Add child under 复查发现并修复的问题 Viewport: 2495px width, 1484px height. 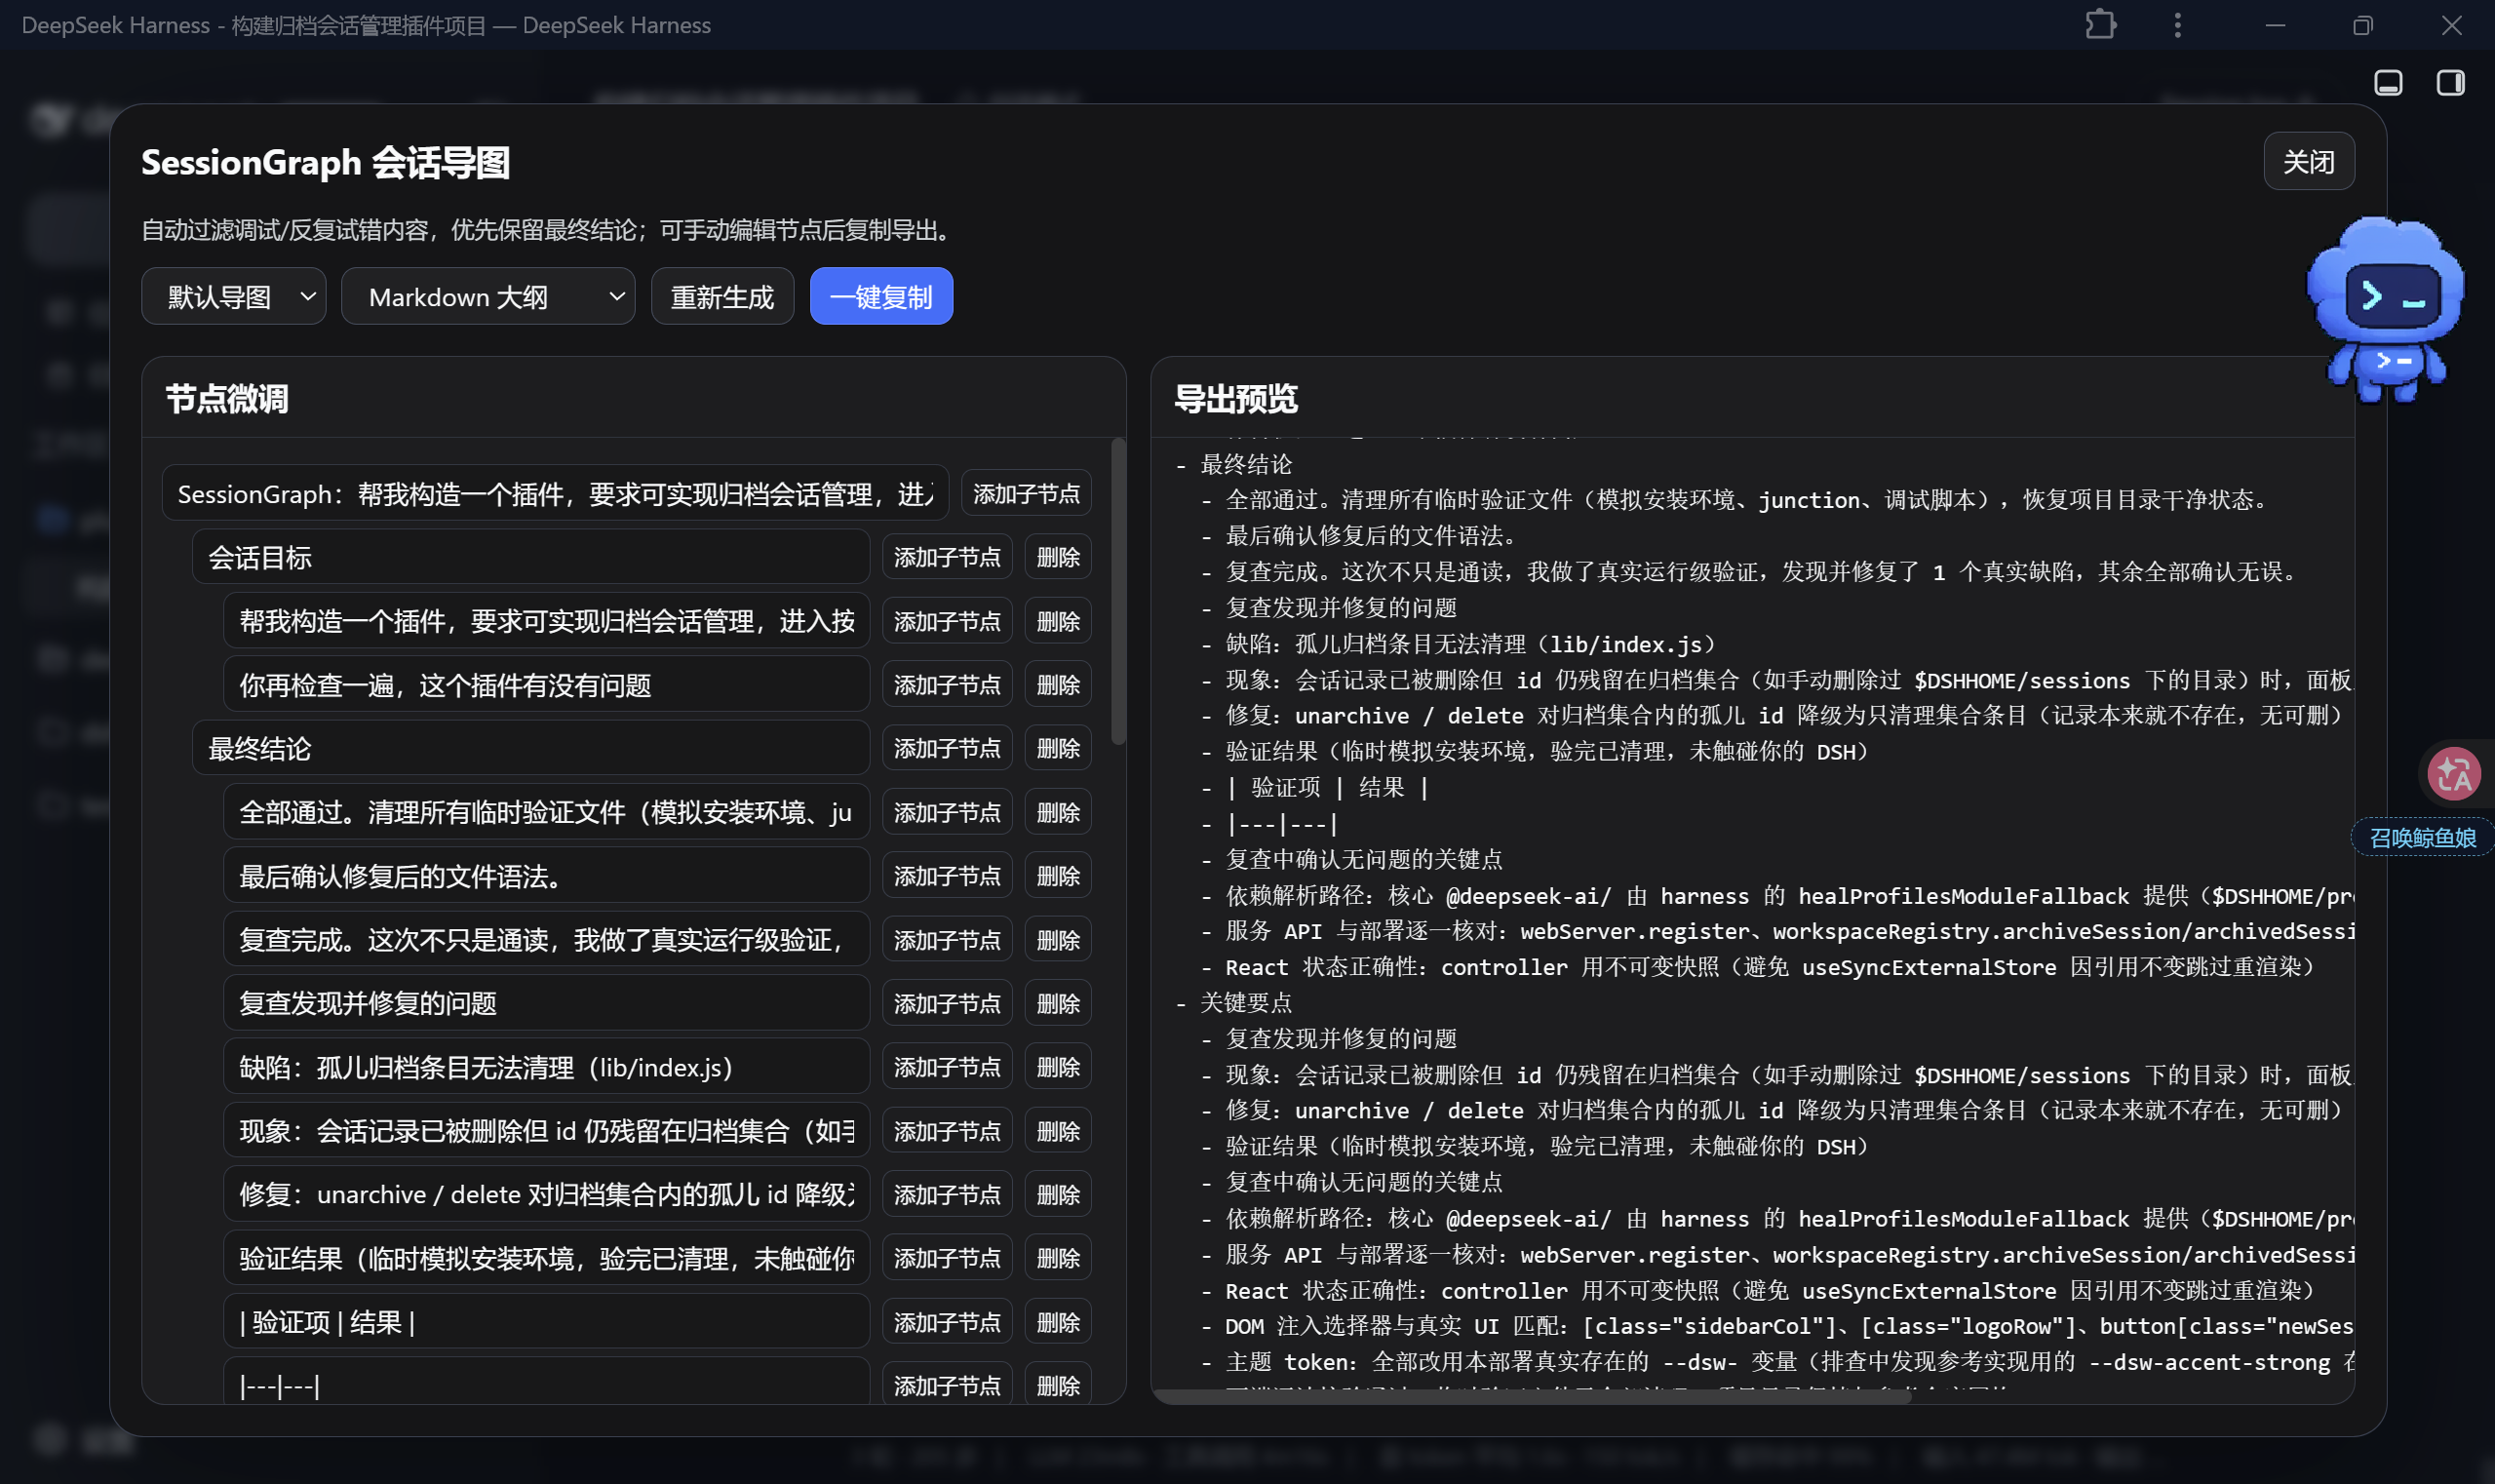coord(947,1002)
